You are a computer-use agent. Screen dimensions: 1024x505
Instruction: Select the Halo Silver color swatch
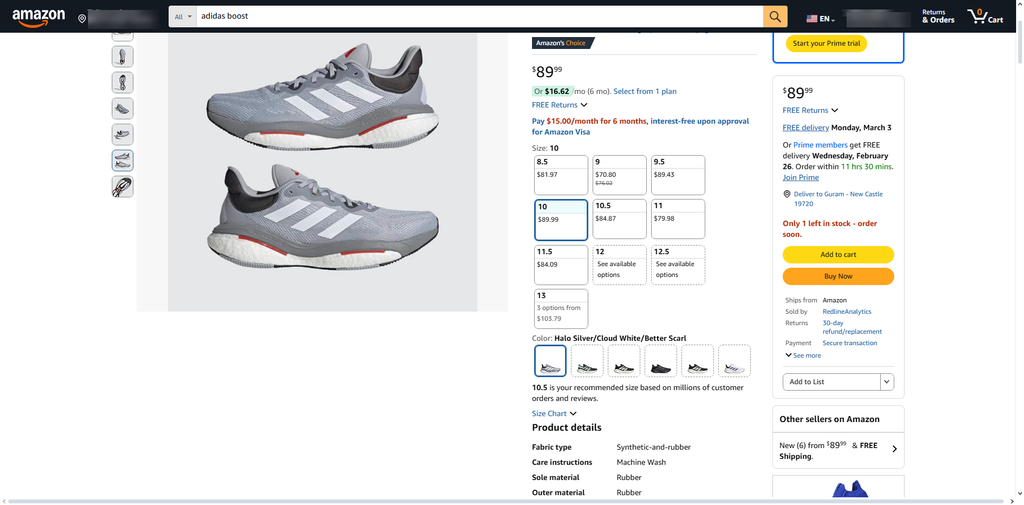pos(550,361)
